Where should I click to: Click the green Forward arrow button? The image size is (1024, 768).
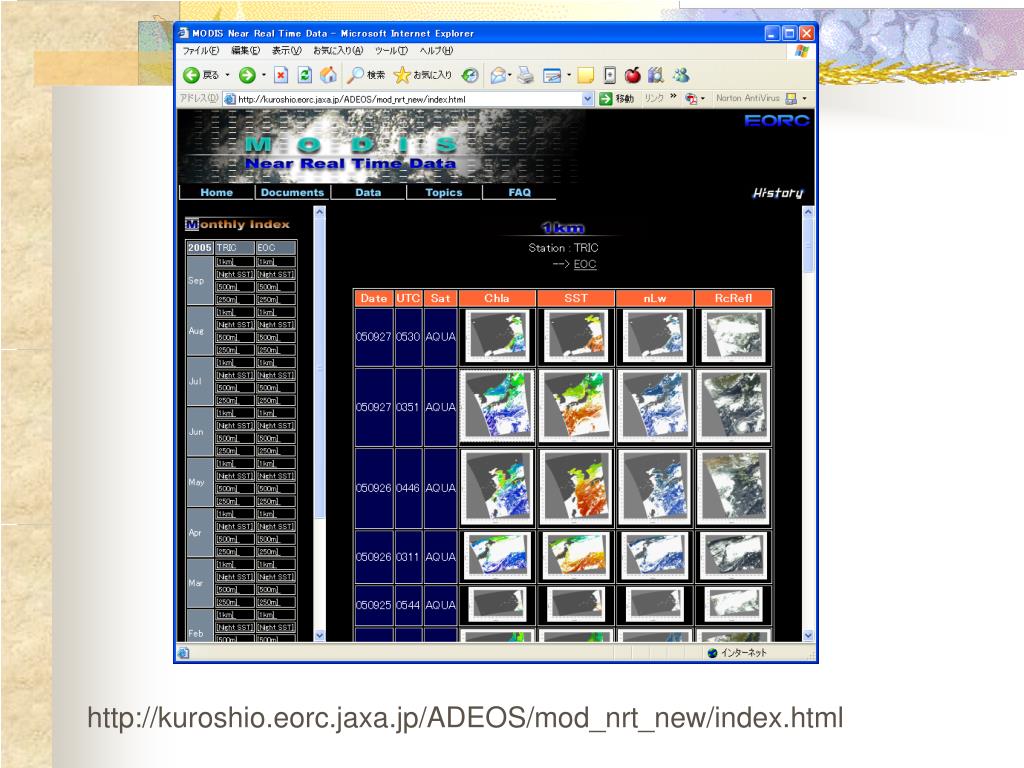pos(247,75)
